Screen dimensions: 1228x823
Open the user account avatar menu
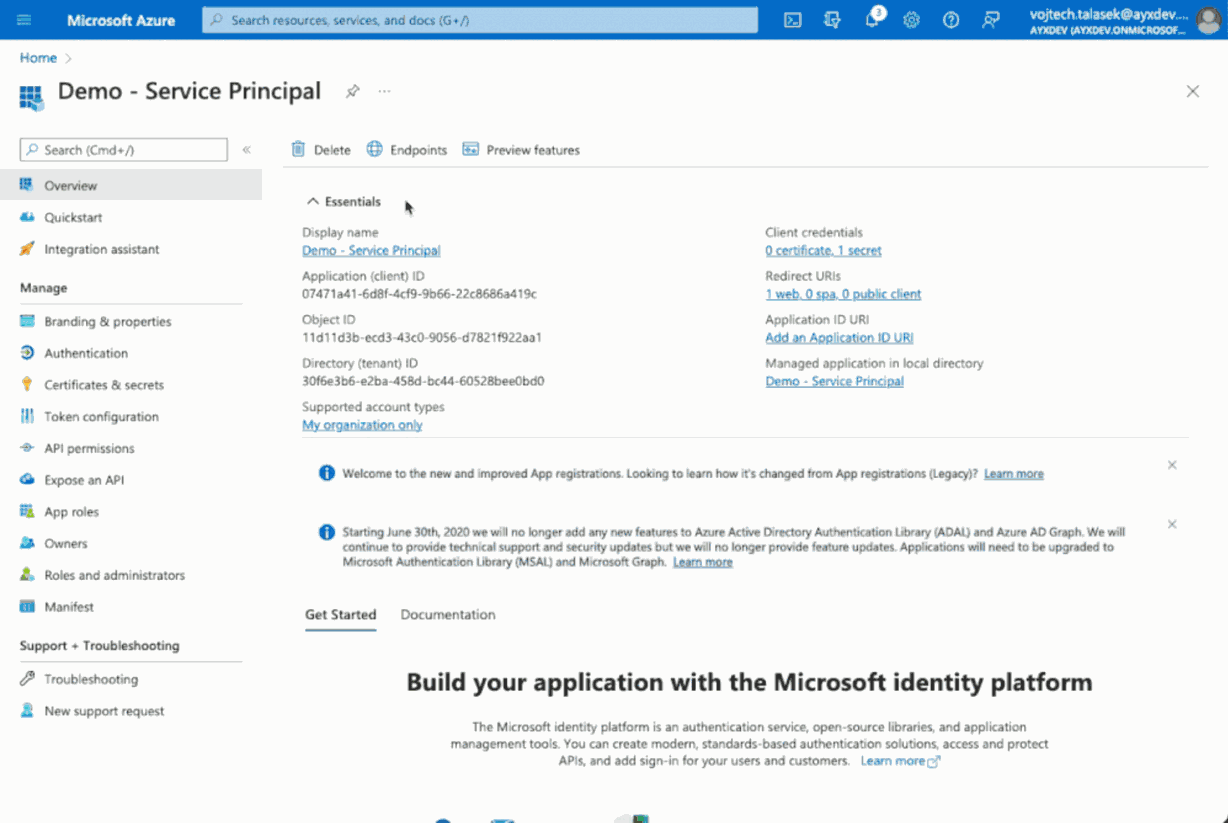pos(1209,20)
